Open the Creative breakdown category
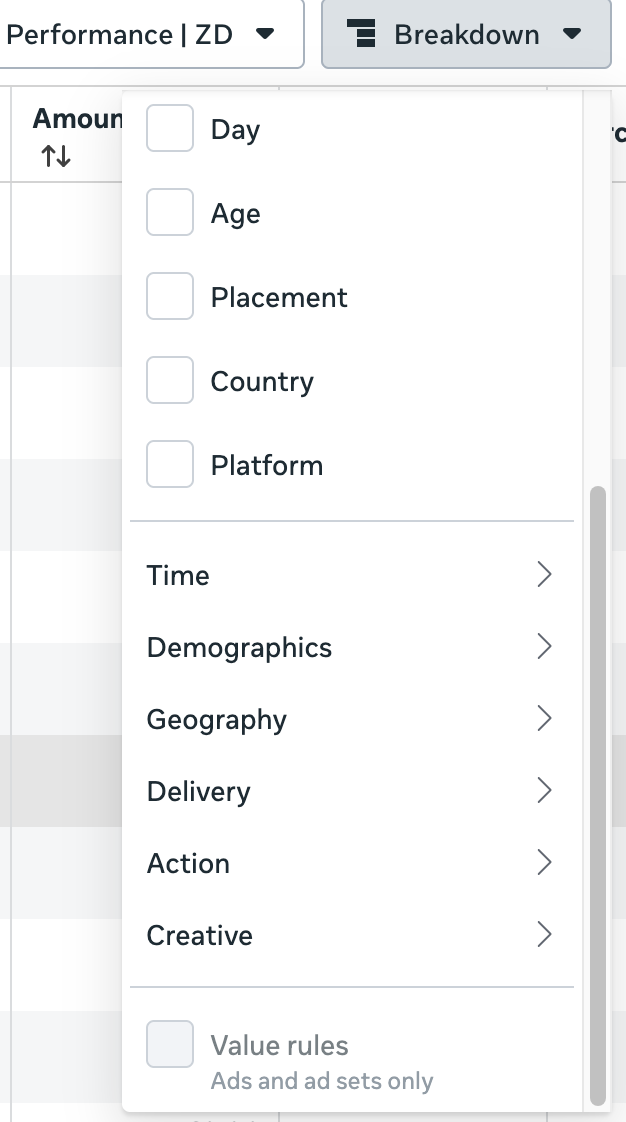 [x=200, y=935]
